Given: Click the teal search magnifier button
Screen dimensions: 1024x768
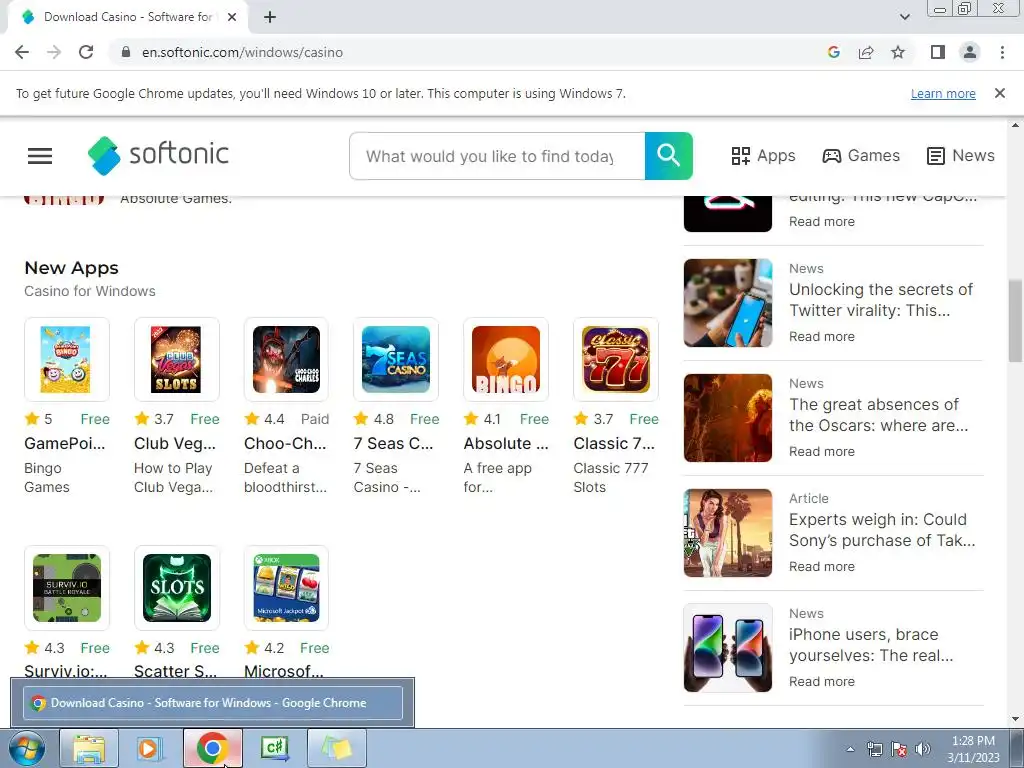Looking at the screenshot, I should coord(668,155).
